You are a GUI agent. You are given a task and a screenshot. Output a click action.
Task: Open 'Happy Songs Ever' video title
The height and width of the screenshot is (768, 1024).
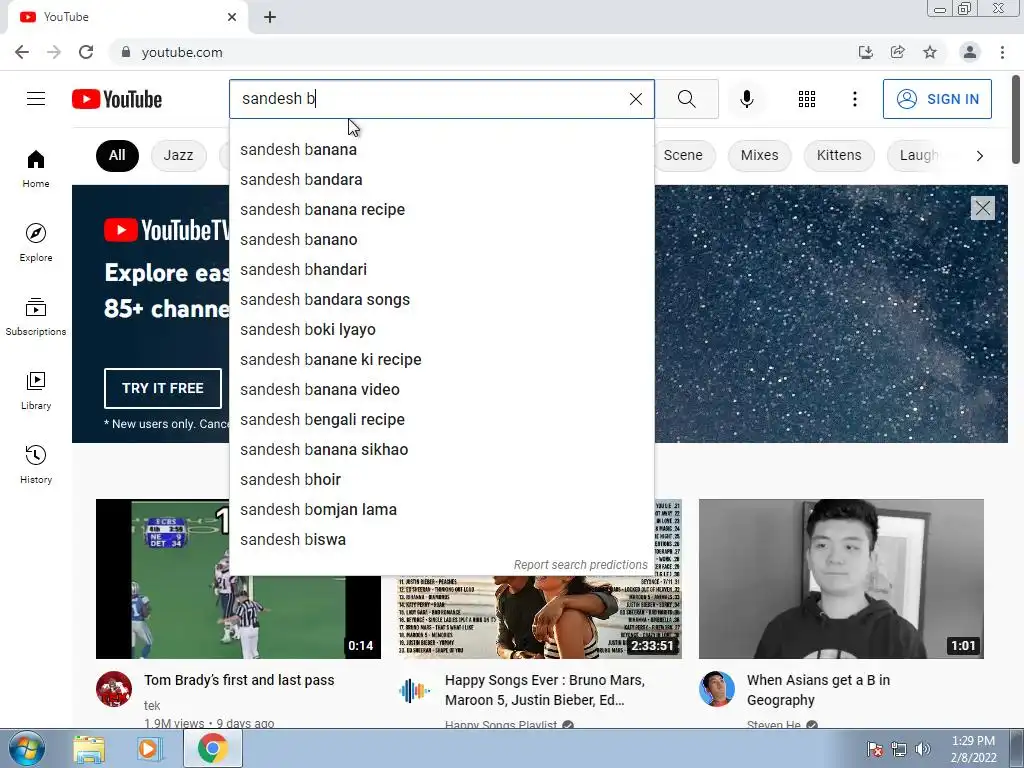(545, 690)
